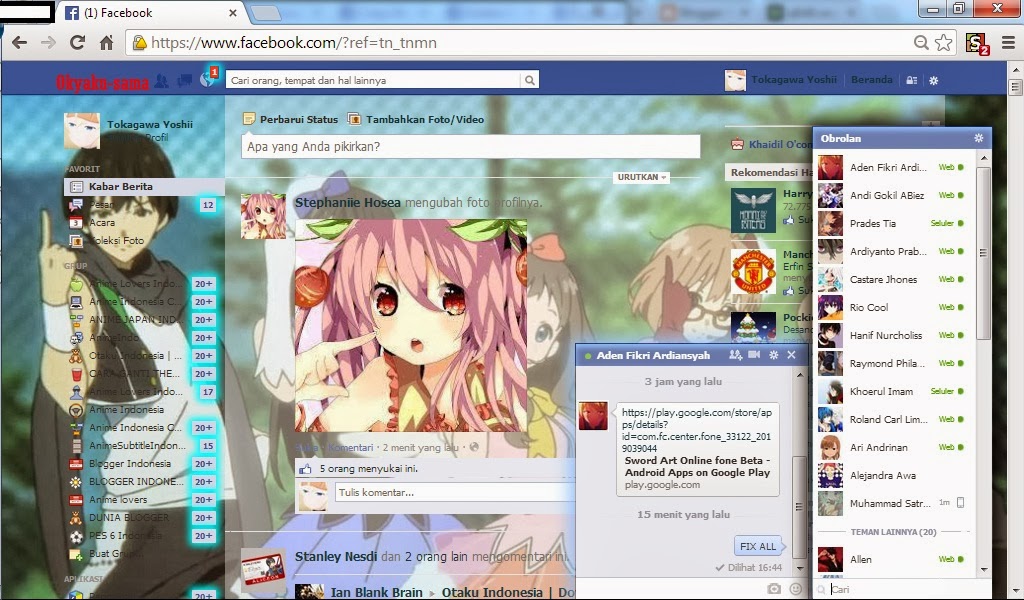The height and width of the screenshot is (600, 1024).
Task: Click the Facebook search magnifier button
Action: [x=530, y=80]
